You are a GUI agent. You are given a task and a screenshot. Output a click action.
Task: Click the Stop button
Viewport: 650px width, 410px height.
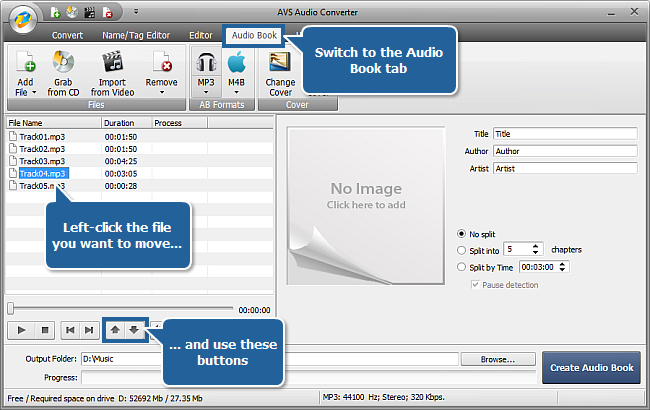[x=45, y=330]
